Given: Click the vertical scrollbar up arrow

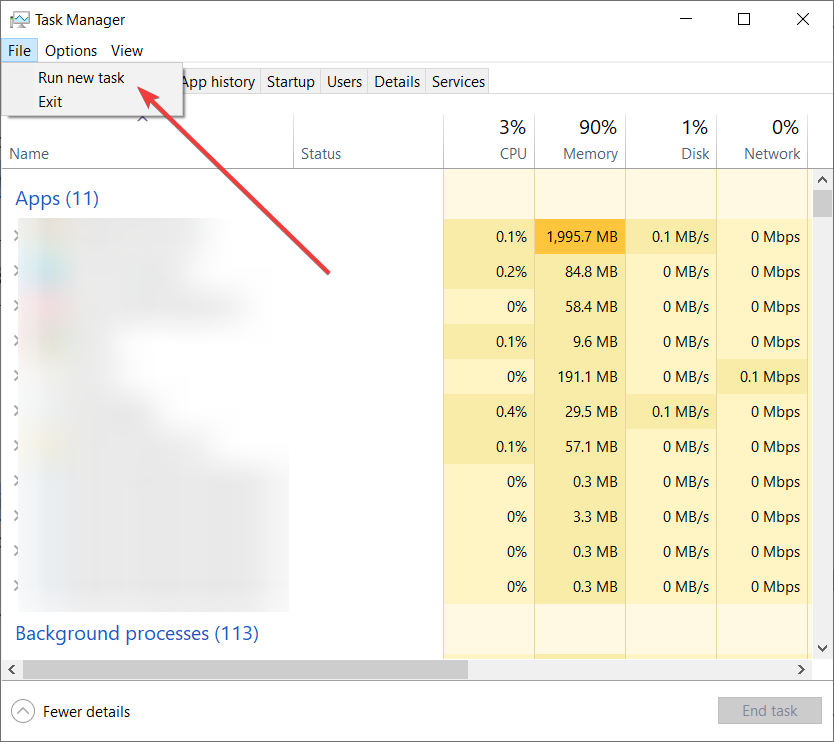Looking at the screenshot, I should [822, 180].
